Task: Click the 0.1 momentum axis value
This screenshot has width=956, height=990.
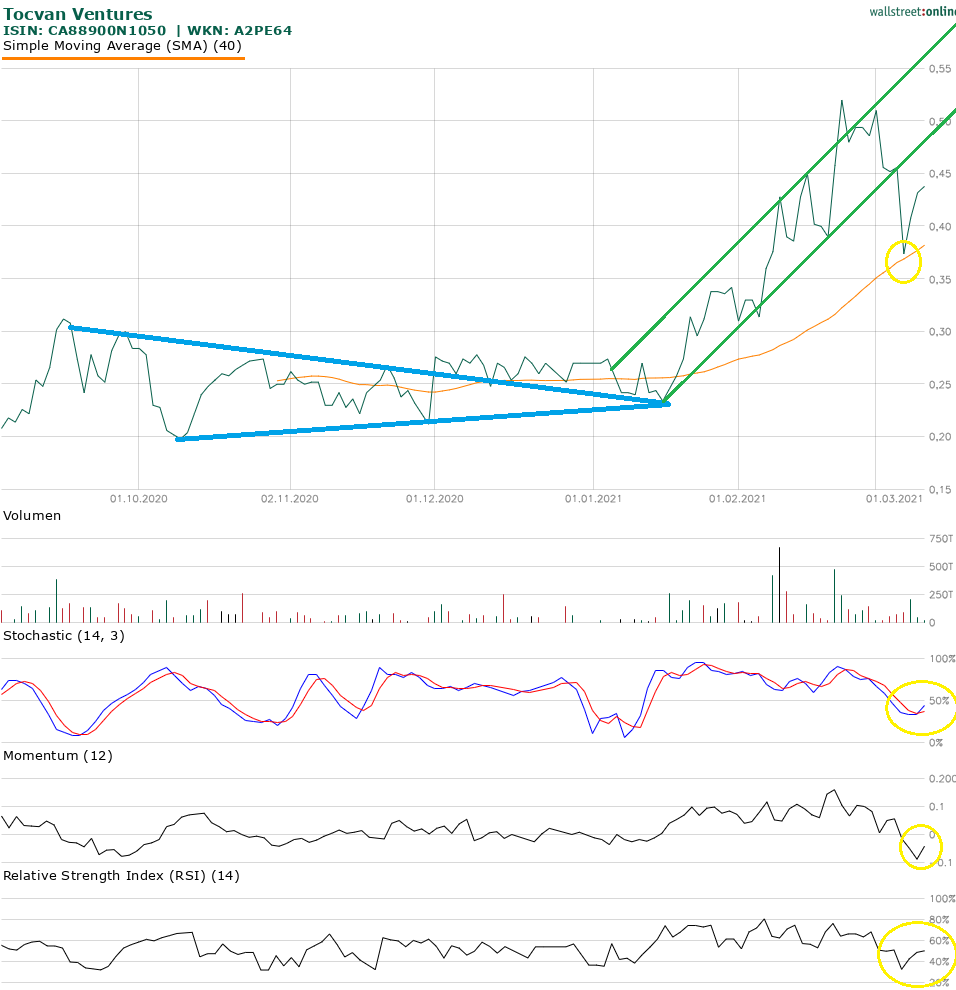Action: (936, 807)
